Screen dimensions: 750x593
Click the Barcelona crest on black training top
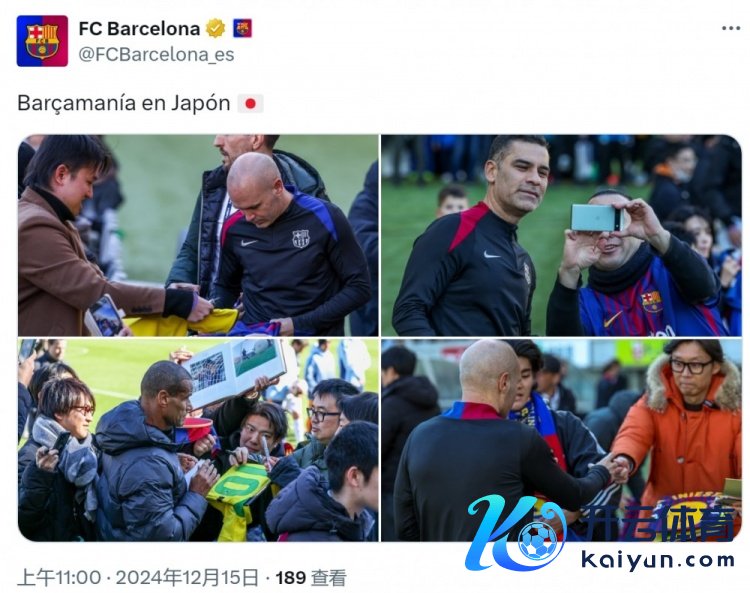(x=301, y=238)
